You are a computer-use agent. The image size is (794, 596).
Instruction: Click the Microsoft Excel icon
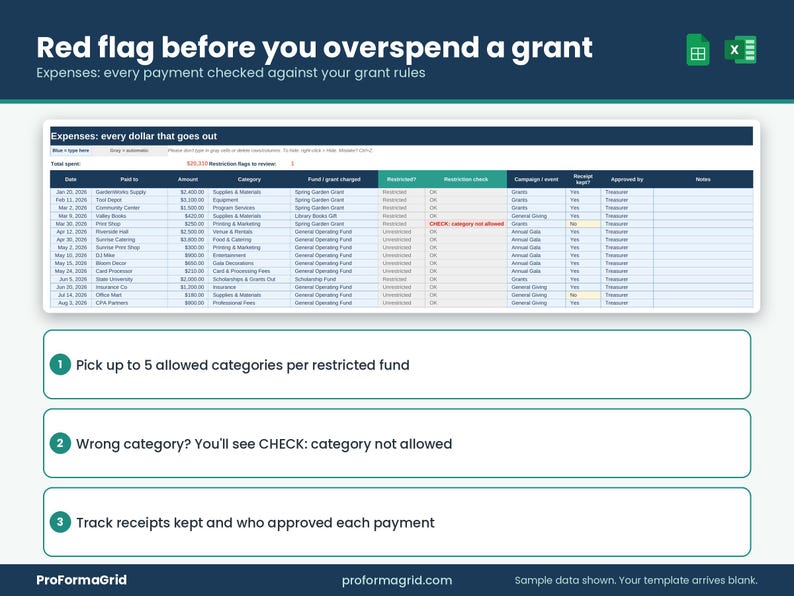[741, 50]
